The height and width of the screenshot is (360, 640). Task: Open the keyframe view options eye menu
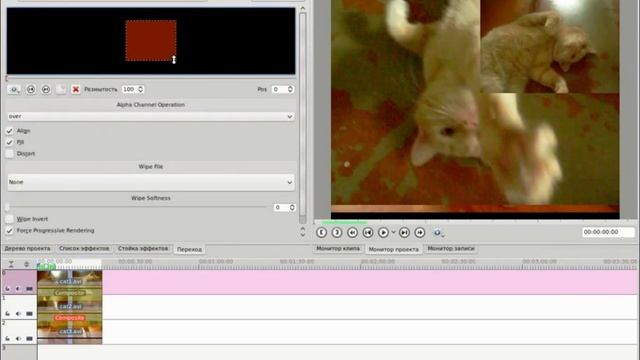point(14,89)
